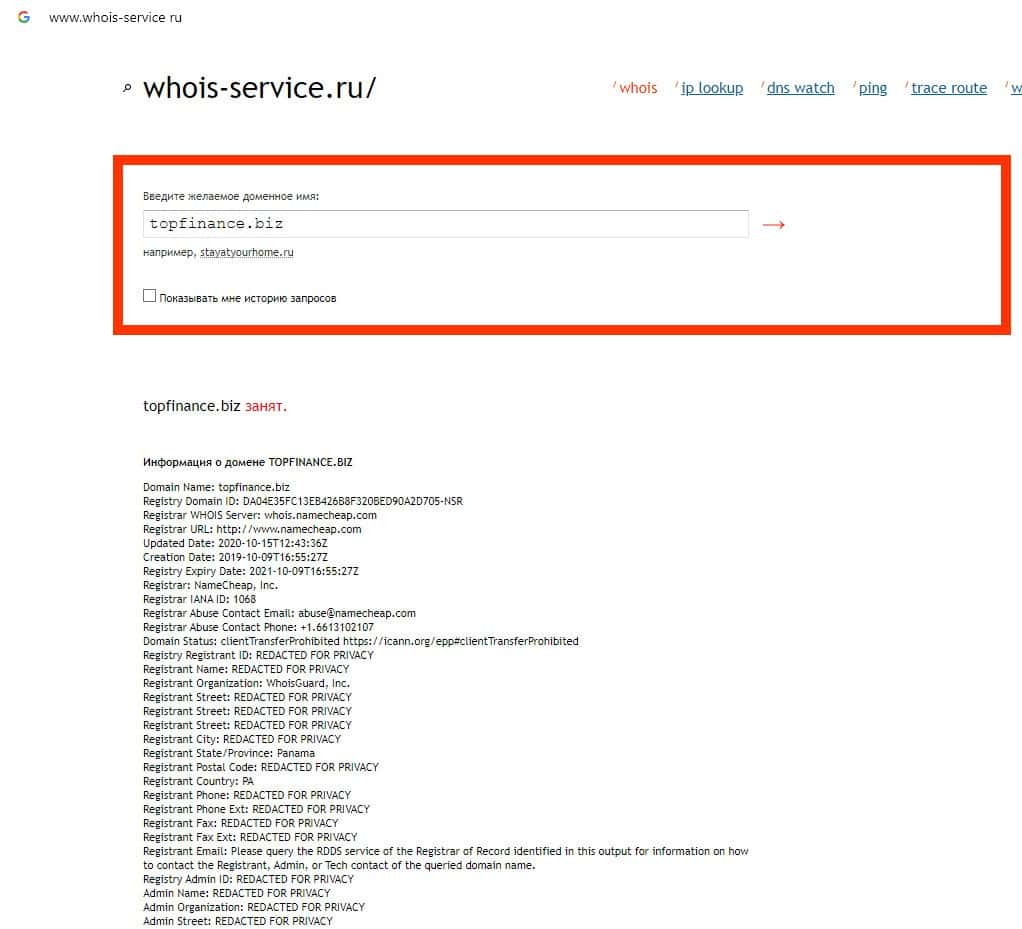Click the stayatyourhome.ru example link
Screen dimensions: 1022x929
pyautogui.click(x=246, y=252)
